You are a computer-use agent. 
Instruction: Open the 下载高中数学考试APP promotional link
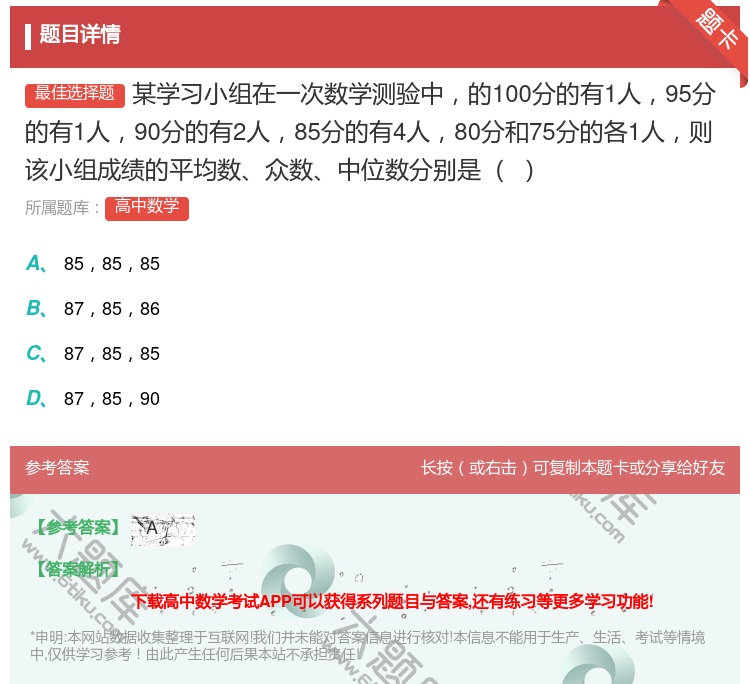pos(392,601)
